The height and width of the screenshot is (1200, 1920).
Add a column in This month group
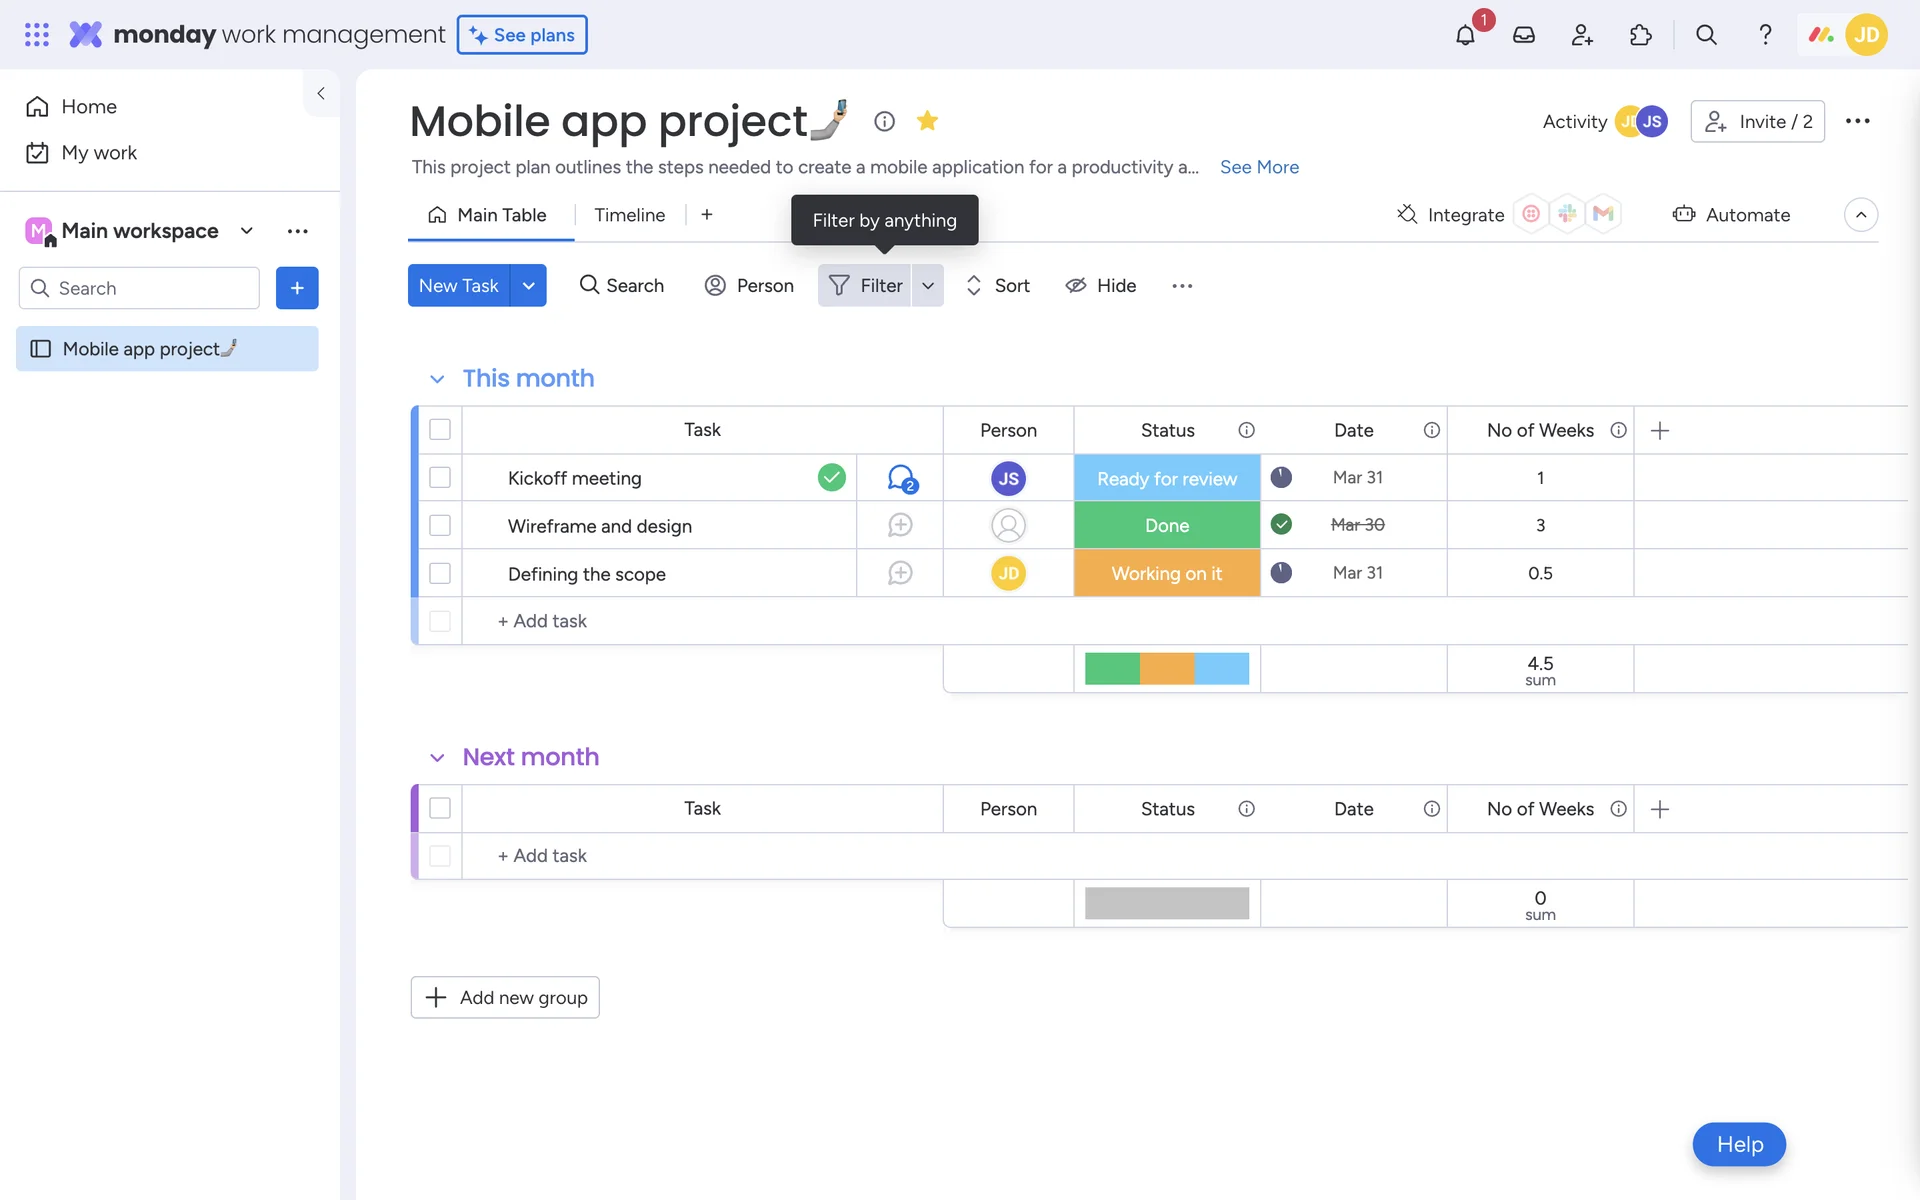pyautogui.click(x=1660, y=430)
